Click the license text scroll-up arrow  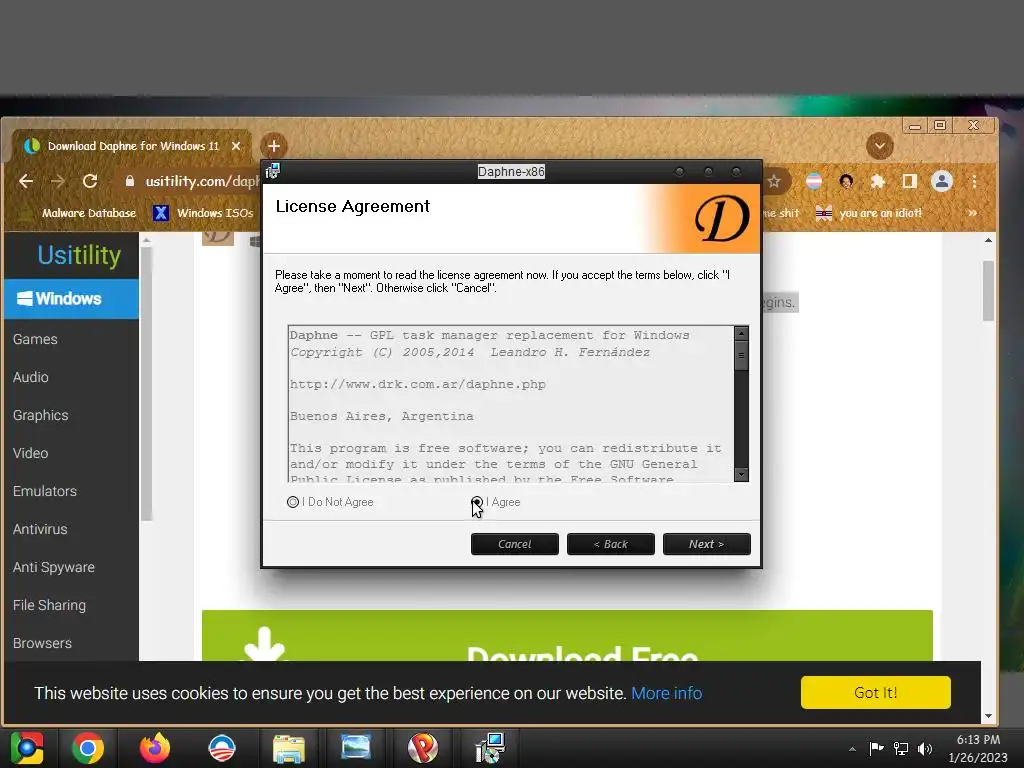(x=741, y=333)
